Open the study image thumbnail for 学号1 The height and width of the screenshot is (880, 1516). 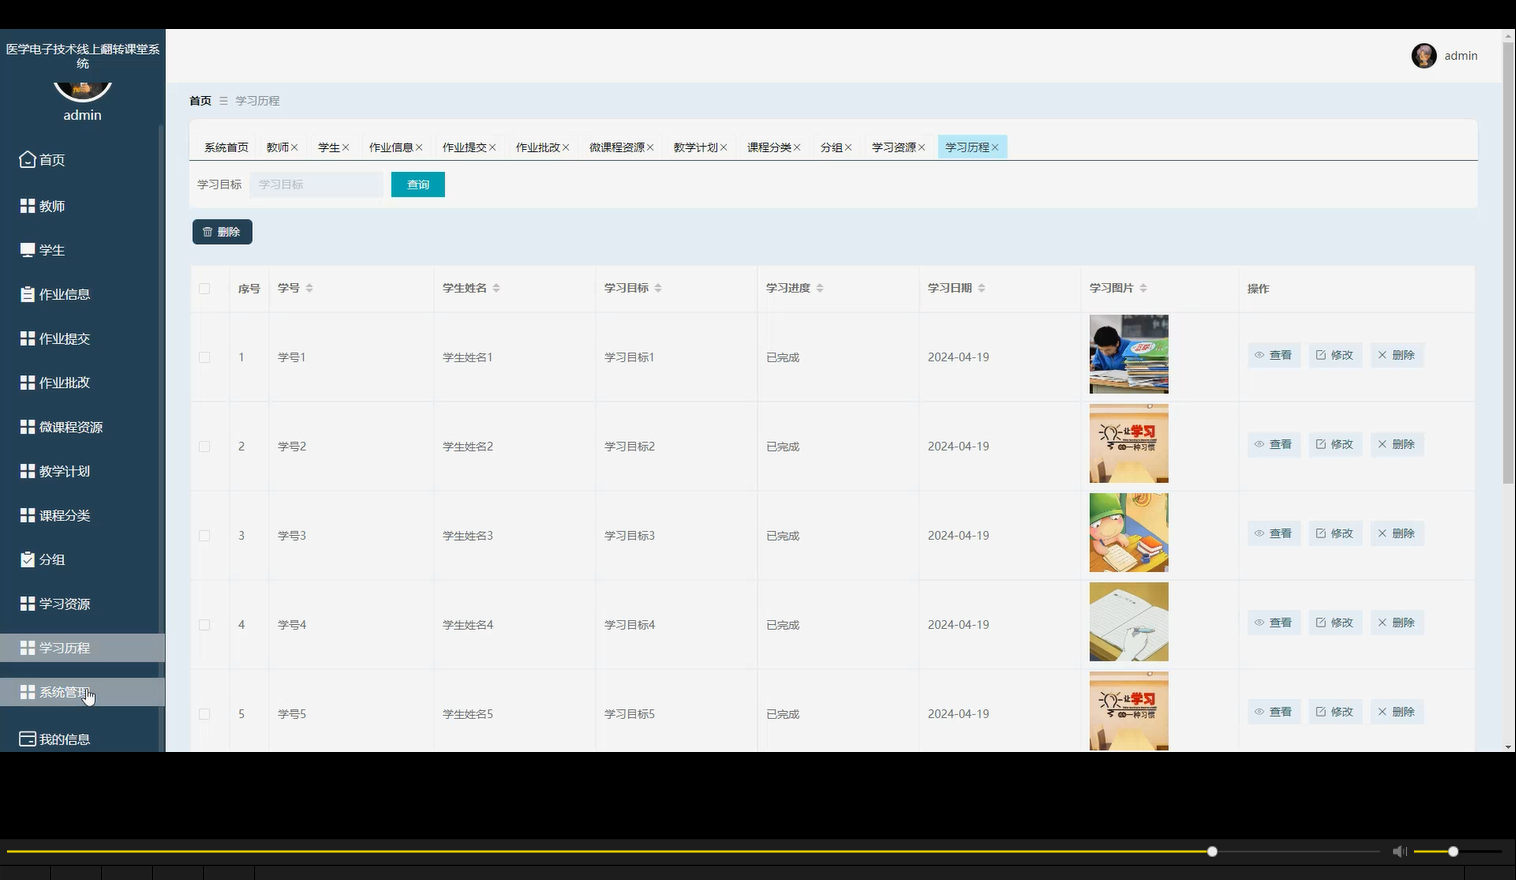pos(1128,354)
